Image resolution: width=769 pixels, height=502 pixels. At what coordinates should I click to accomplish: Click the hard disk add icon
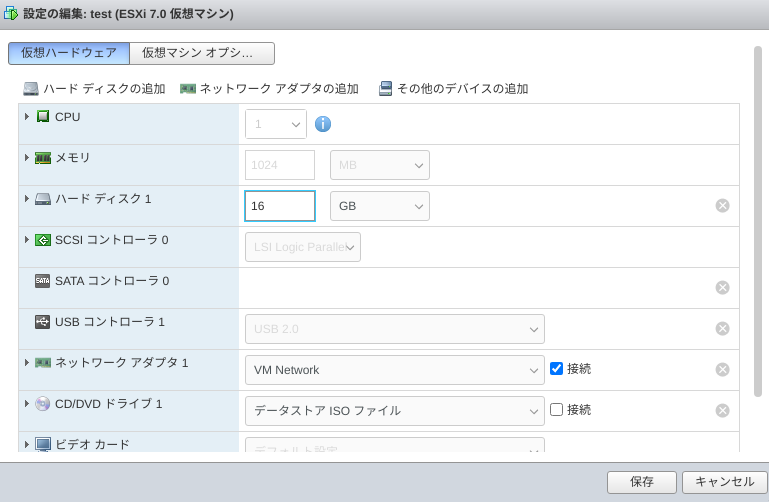pos(31,89)
